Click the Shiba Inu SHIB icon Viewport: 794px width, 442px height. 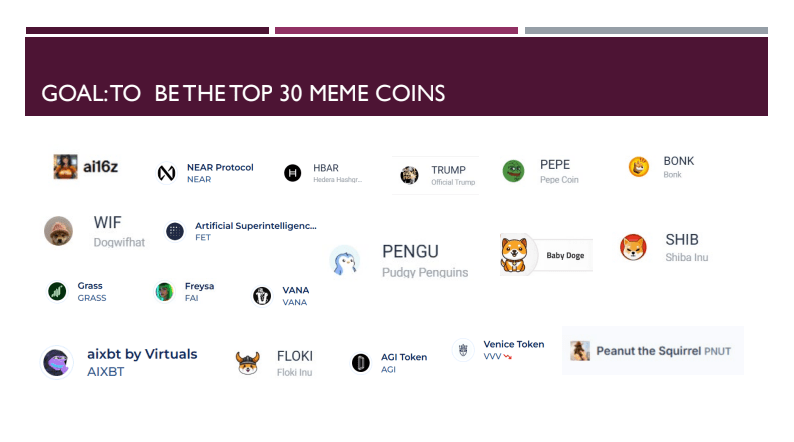pyautogui.click(x=633, y=247)
